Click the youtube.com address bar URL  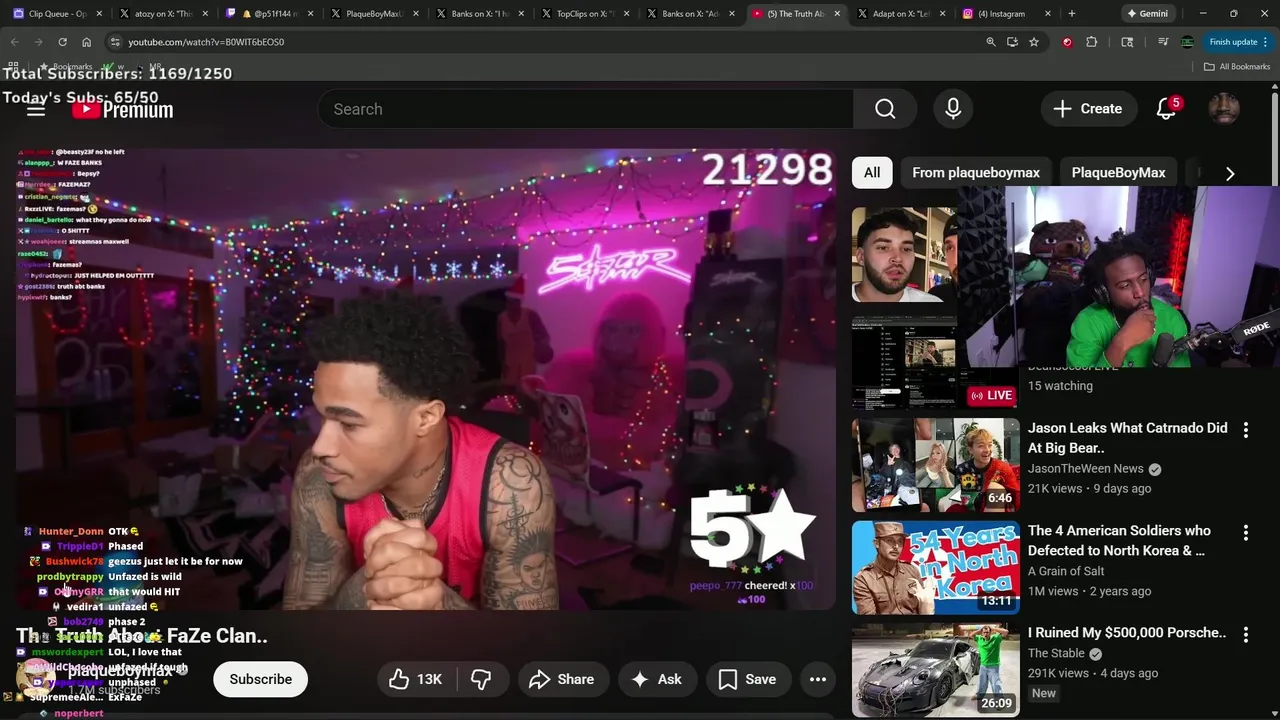(x=206, y=42)
